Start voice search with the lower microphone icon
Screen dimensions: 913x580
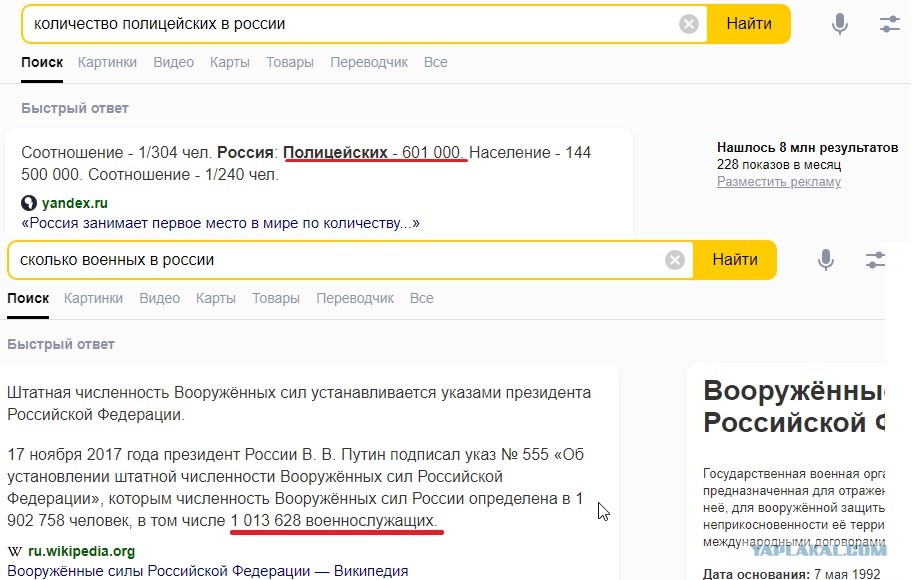825,260
